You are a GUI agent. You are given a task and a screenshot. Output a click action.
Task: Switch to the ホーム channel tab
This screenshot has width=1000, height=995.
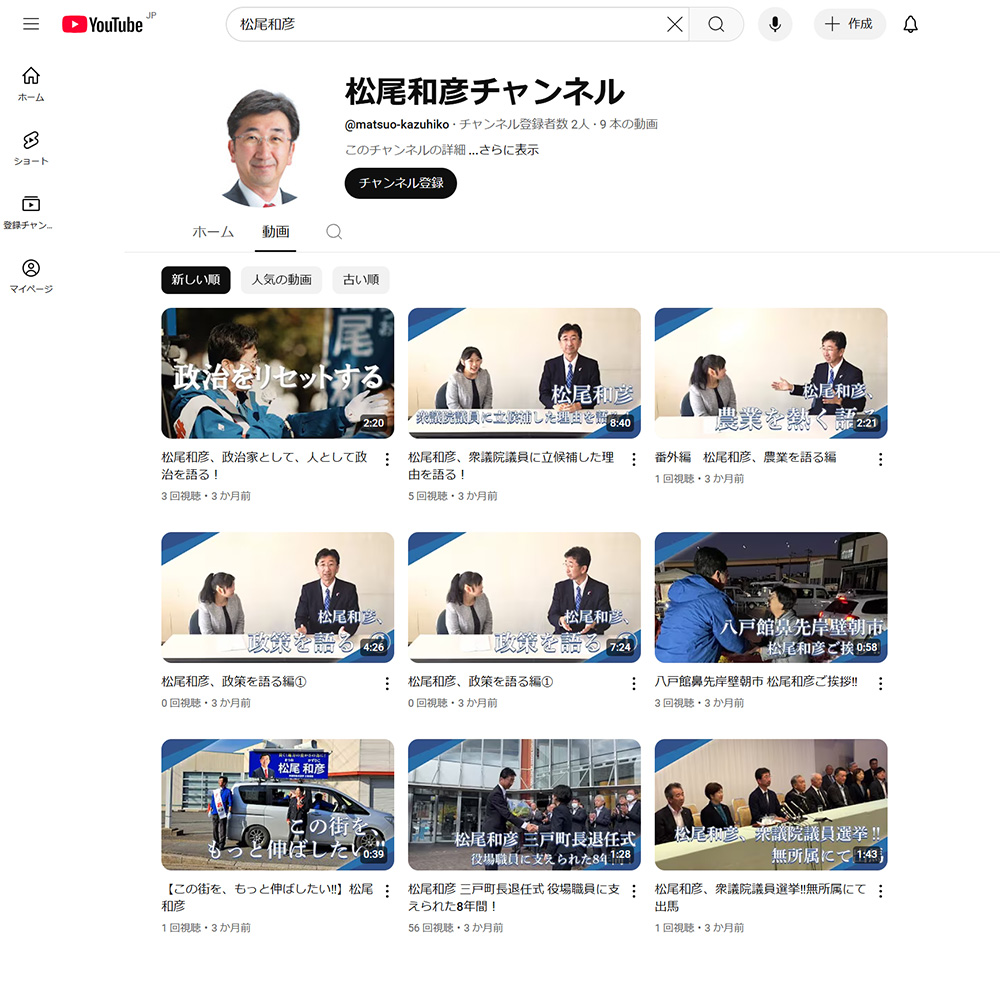coord(213,231)
